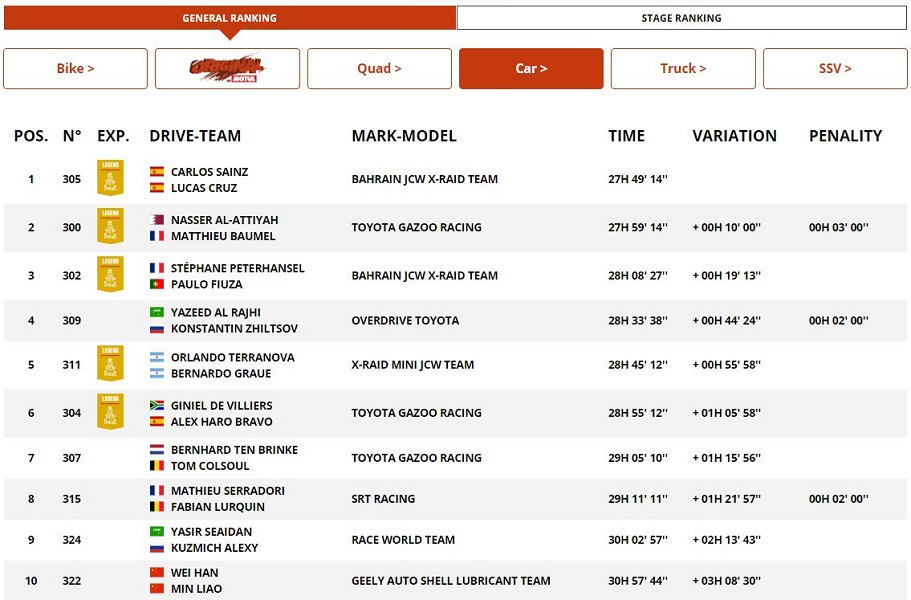Click the POS. column header

pos(31,136)
